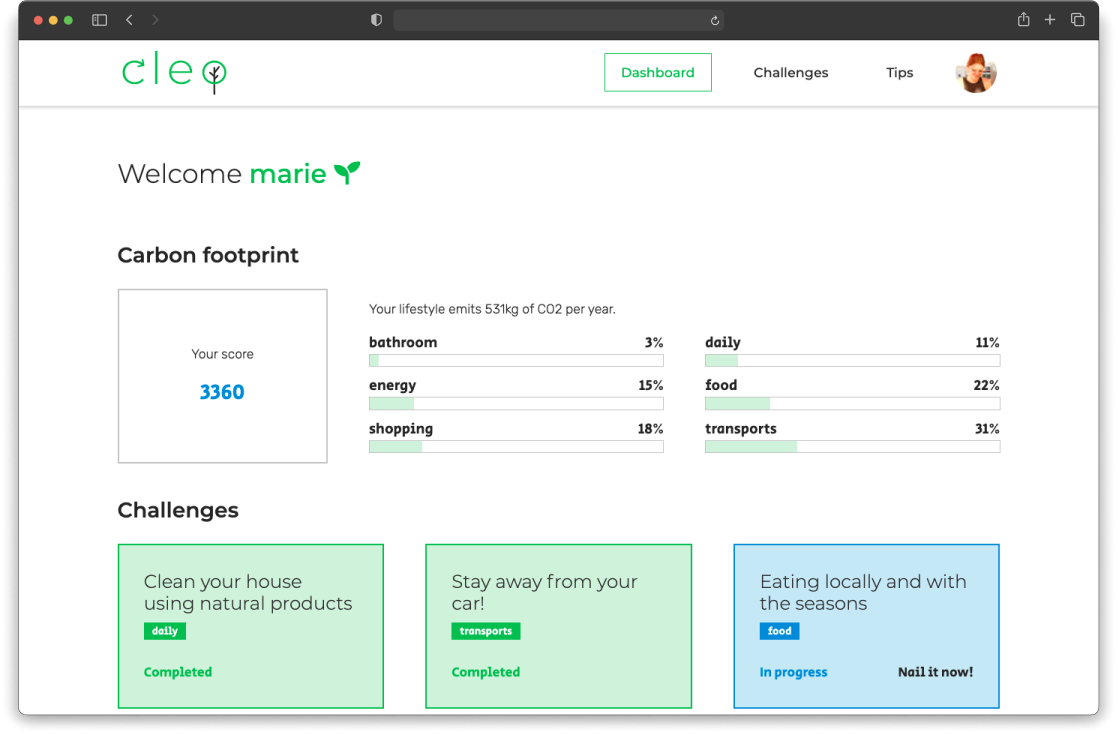
Task: Click the Nail it now! link
Action: click(x=935, y=672)
